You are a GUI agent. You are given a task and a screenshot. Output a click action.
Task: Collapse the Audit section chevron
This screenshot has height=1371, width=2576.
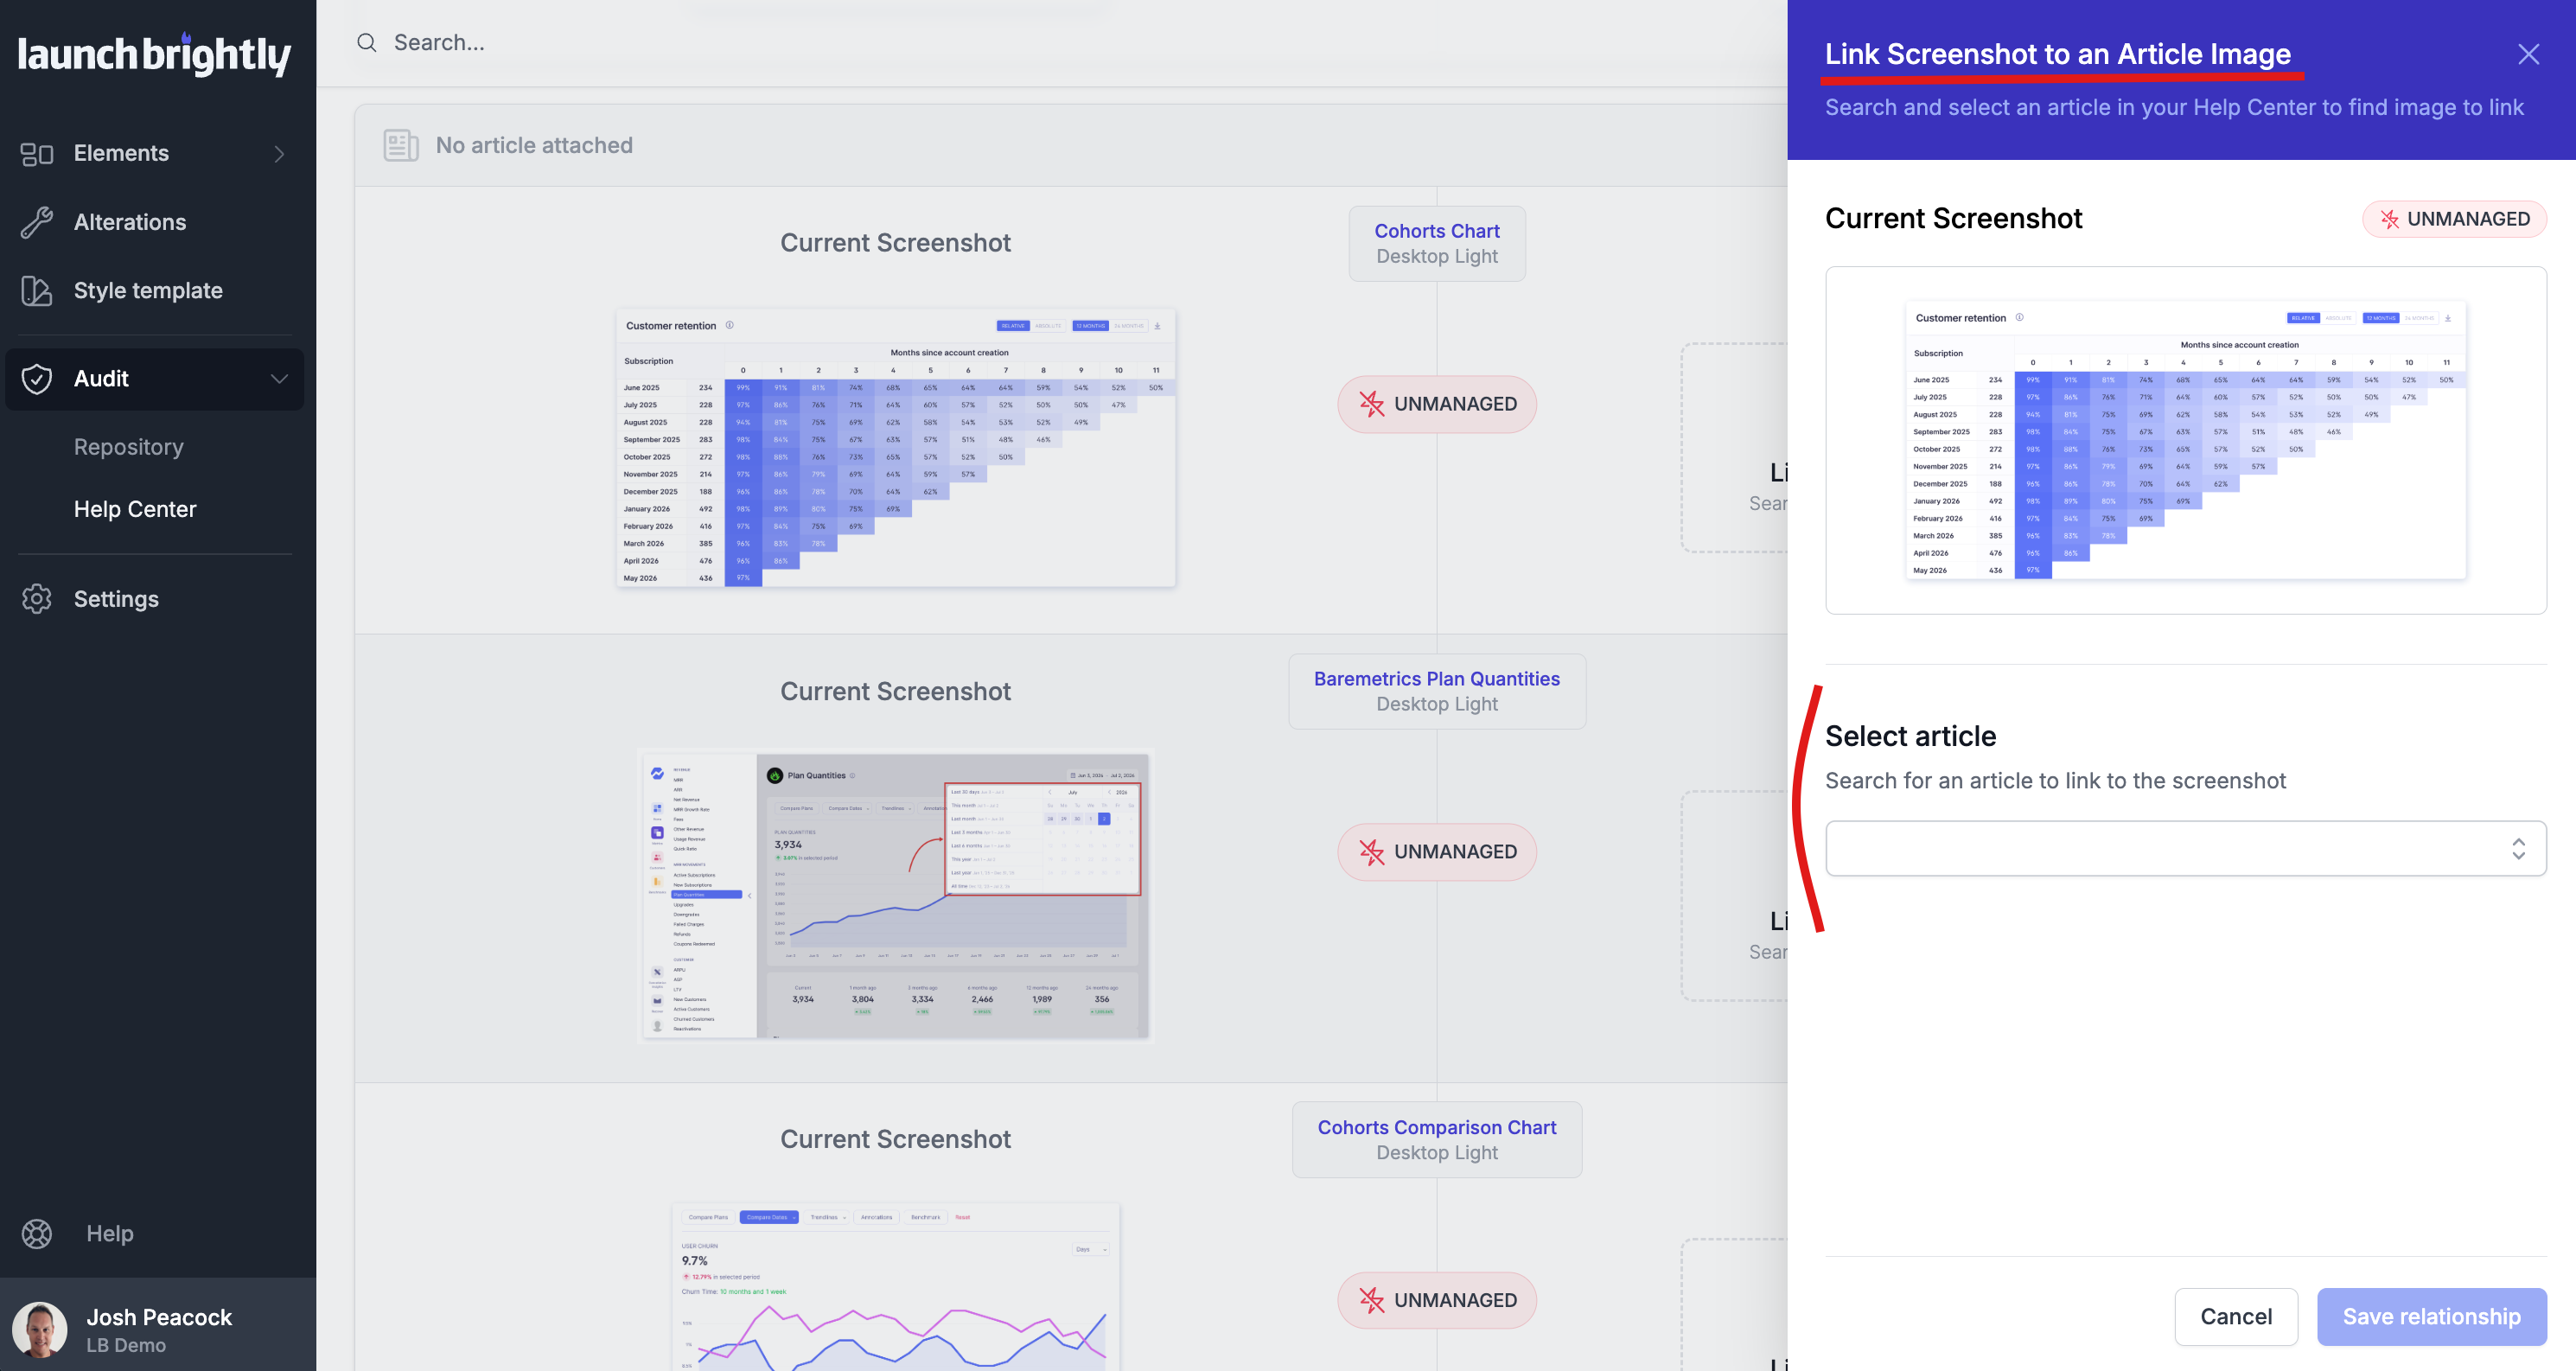279,379
